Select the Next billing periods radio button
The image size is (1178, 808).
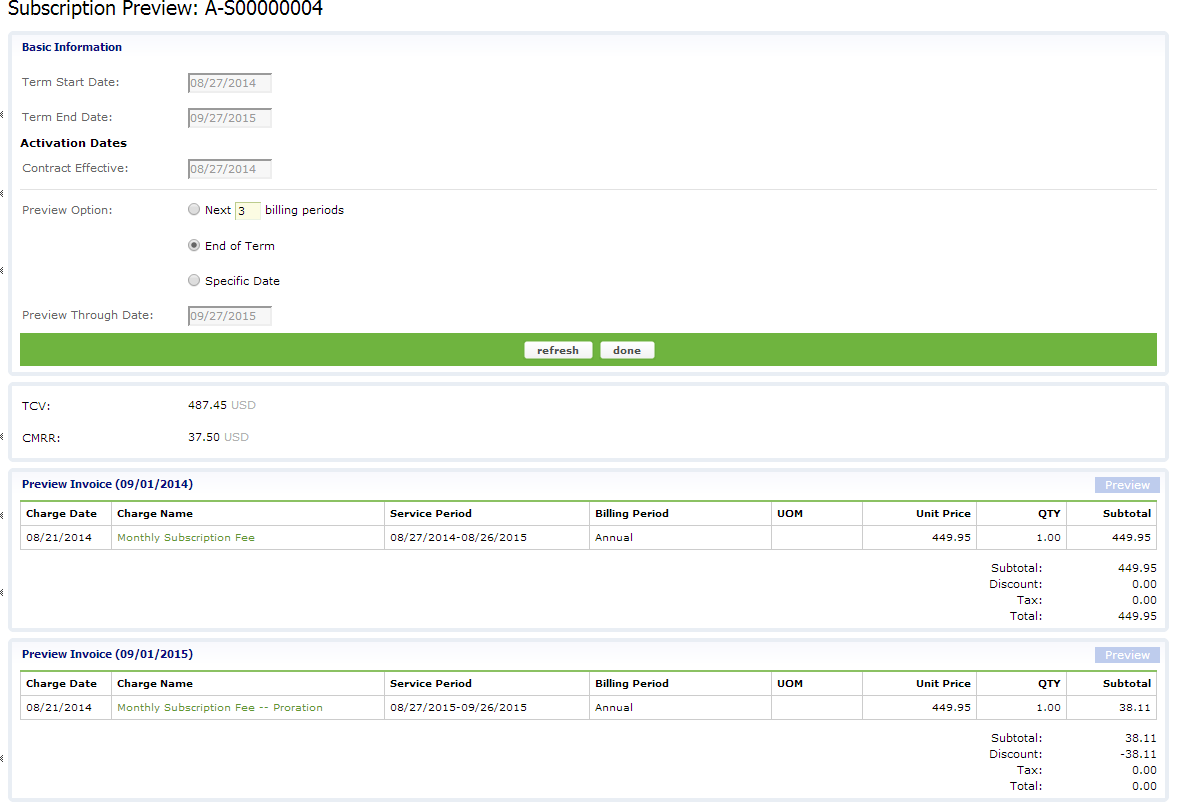pyautogui.click(x=194, y=210)
